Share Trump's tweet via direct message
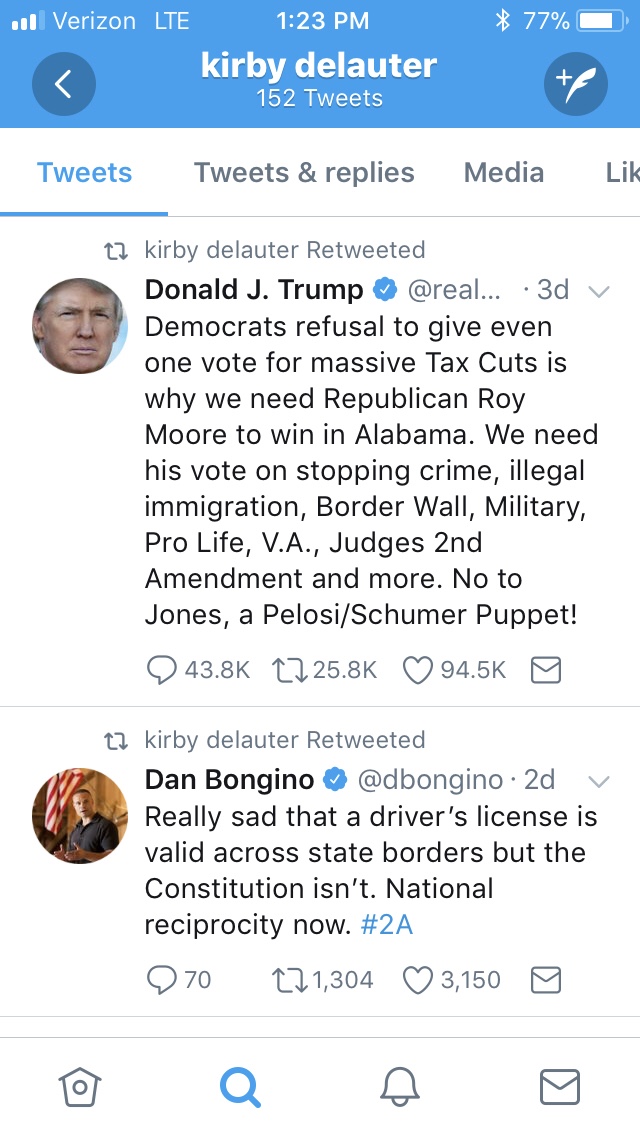This screenshot has width=640, height=1136. pos(545,670)
